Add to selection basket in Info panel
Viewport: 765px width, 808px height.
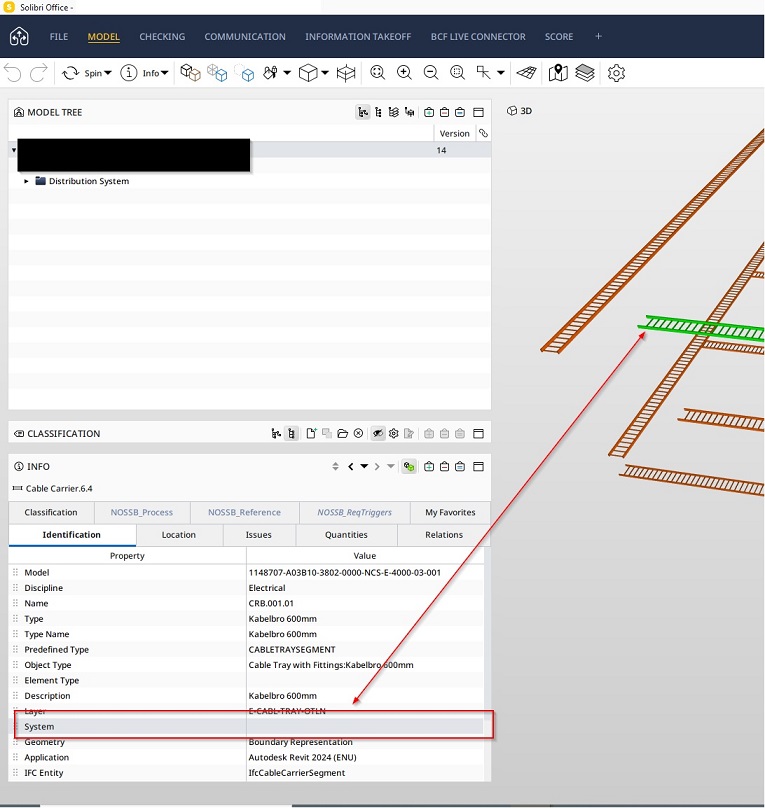click(x=429, y=467)
